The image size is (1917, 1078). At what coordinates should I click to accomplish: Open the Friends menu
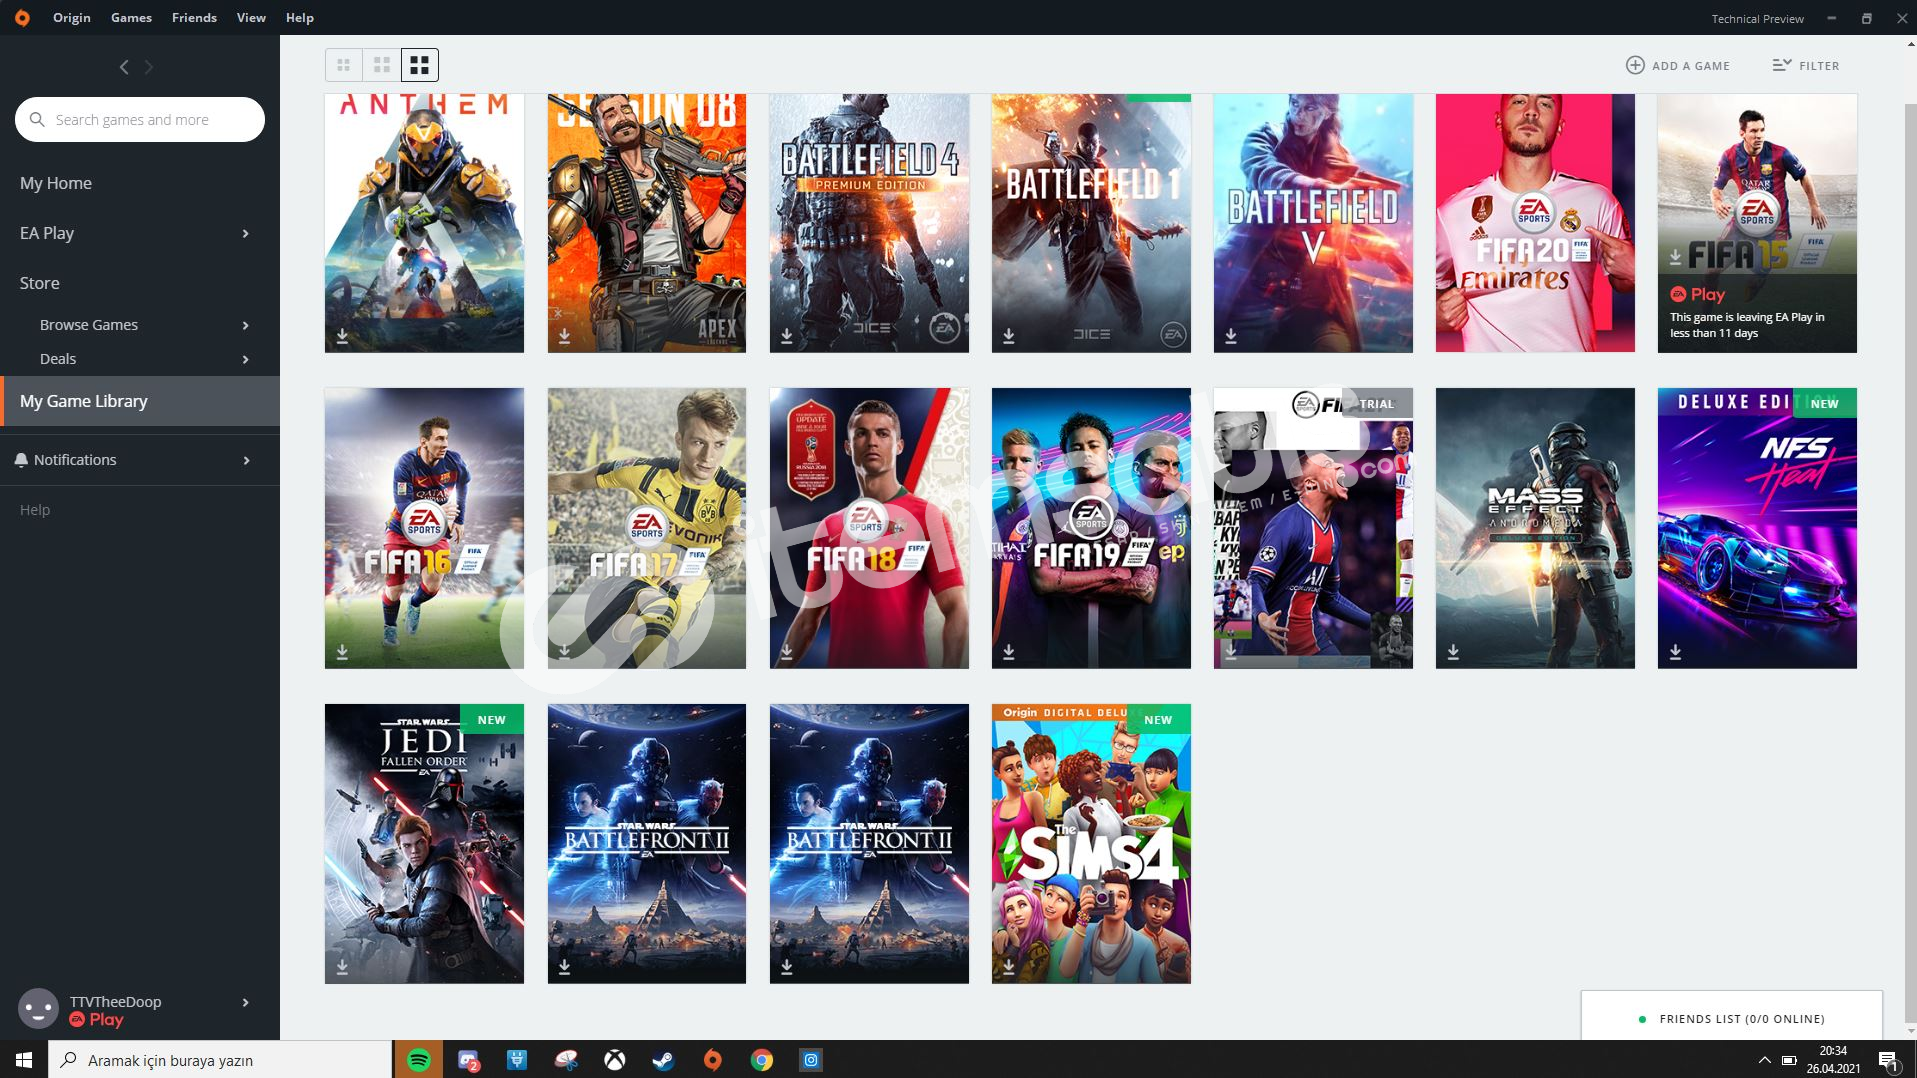pos(194,18)
